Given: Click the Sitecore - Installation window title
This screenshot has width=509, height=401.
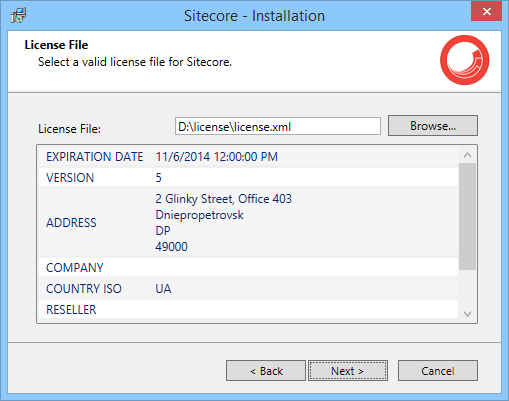Looking at the screenshot, I should (x=254, y=16).
